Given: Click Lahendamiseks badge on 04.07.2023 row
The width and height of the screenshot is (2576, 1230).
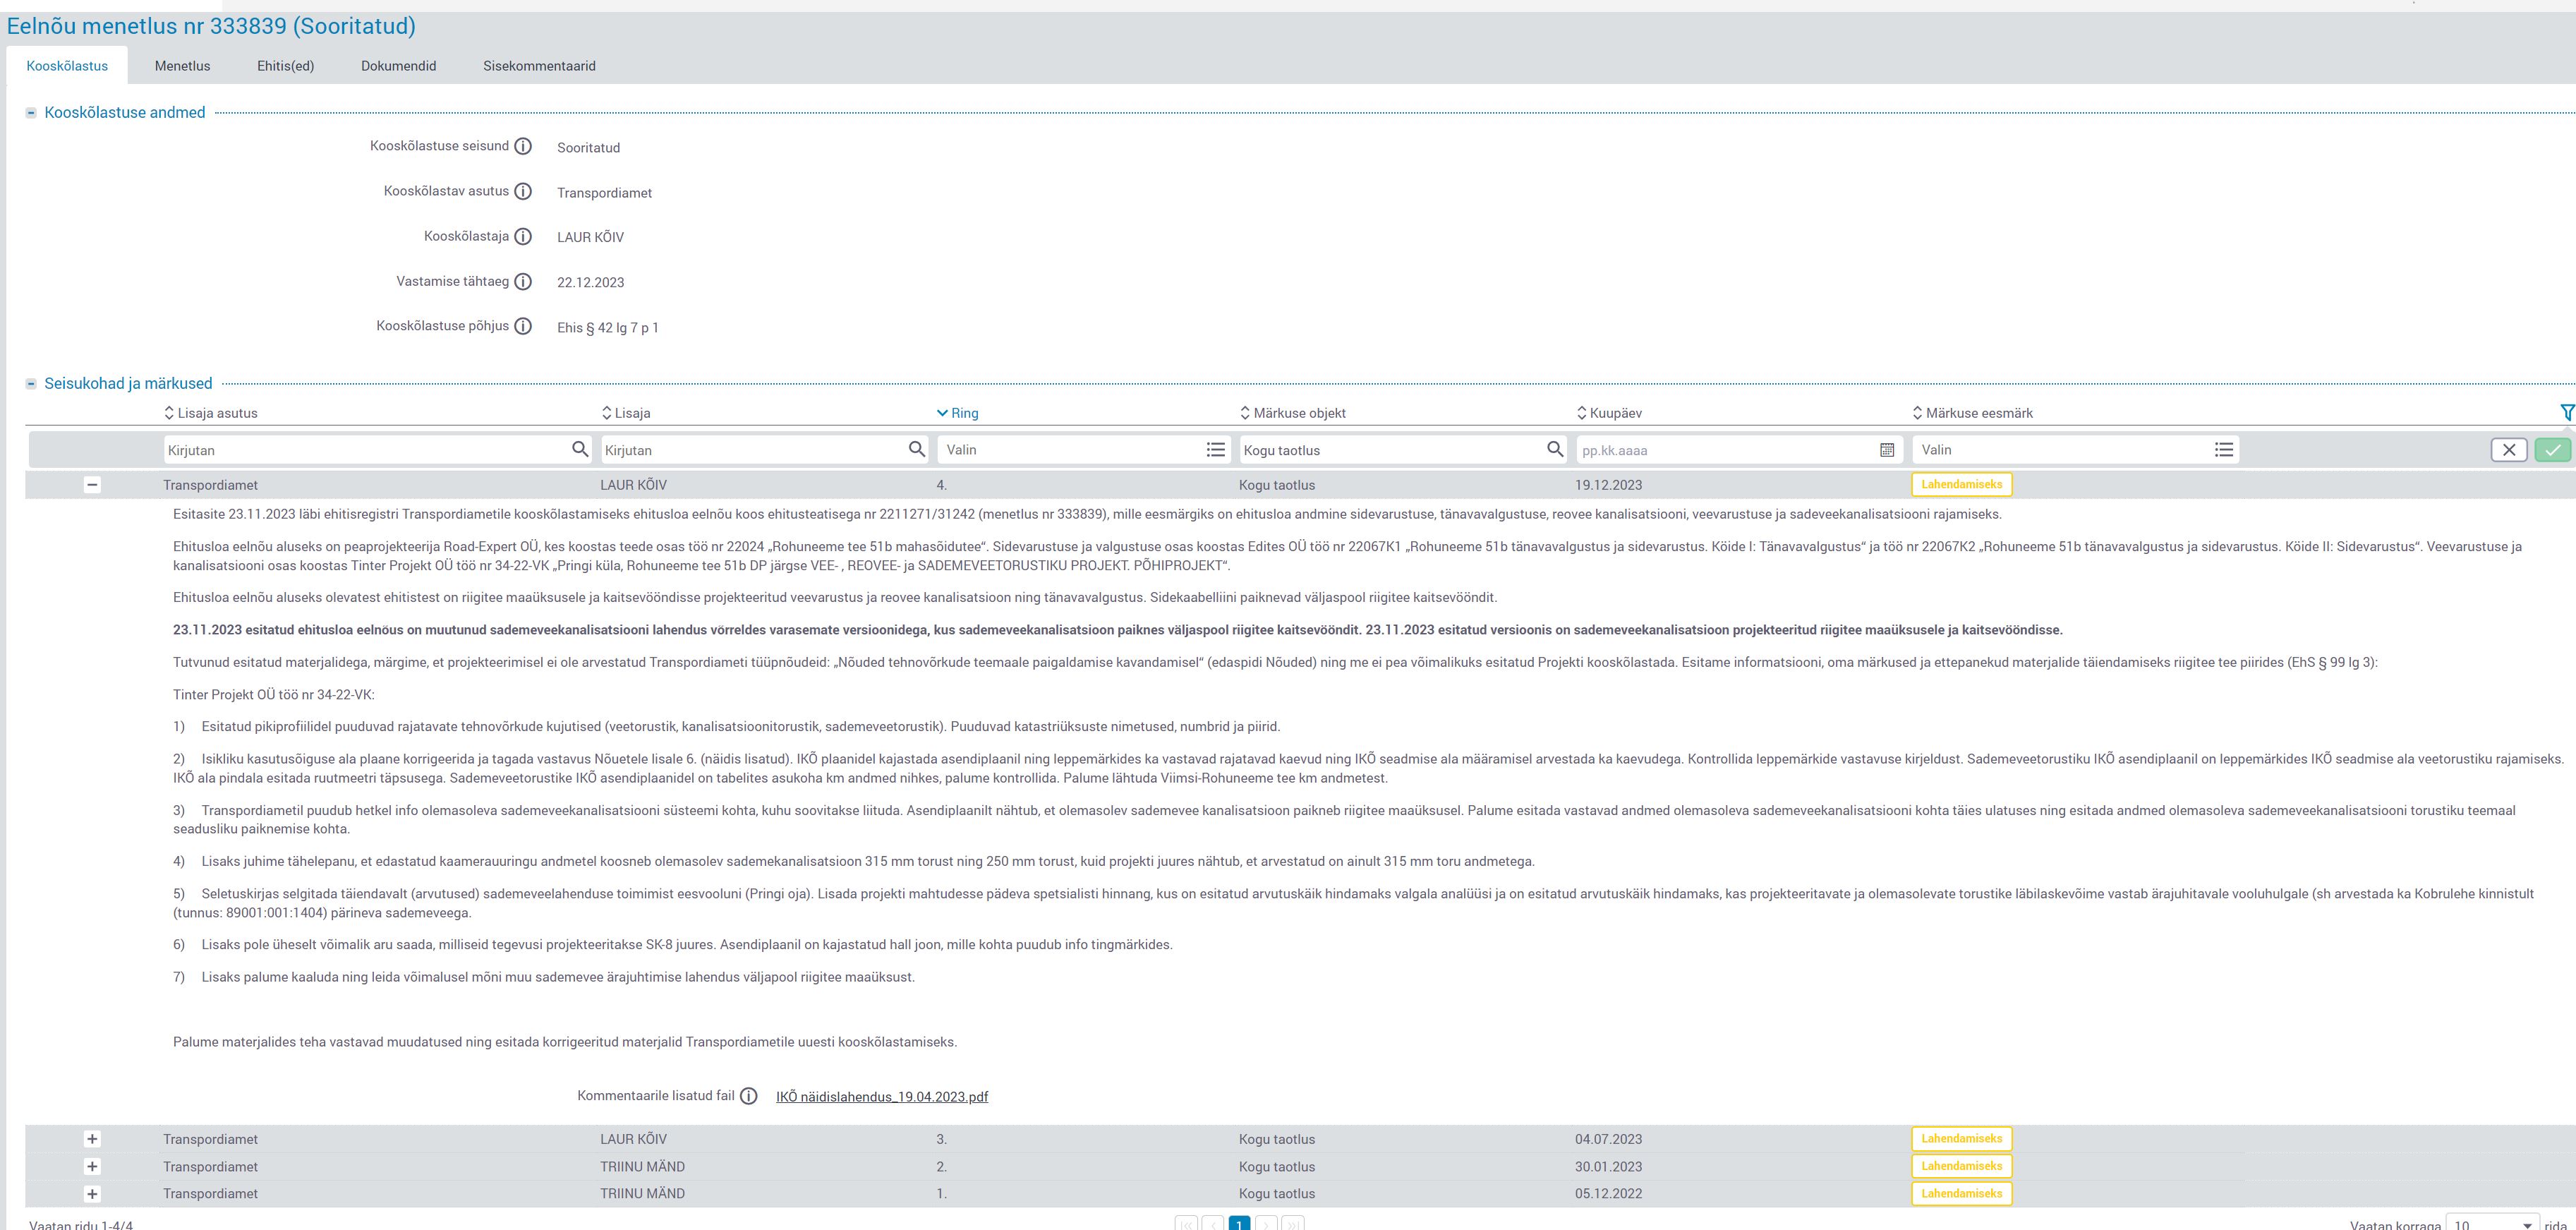Looking at the screenshot, I should tap(1961, 1139).
